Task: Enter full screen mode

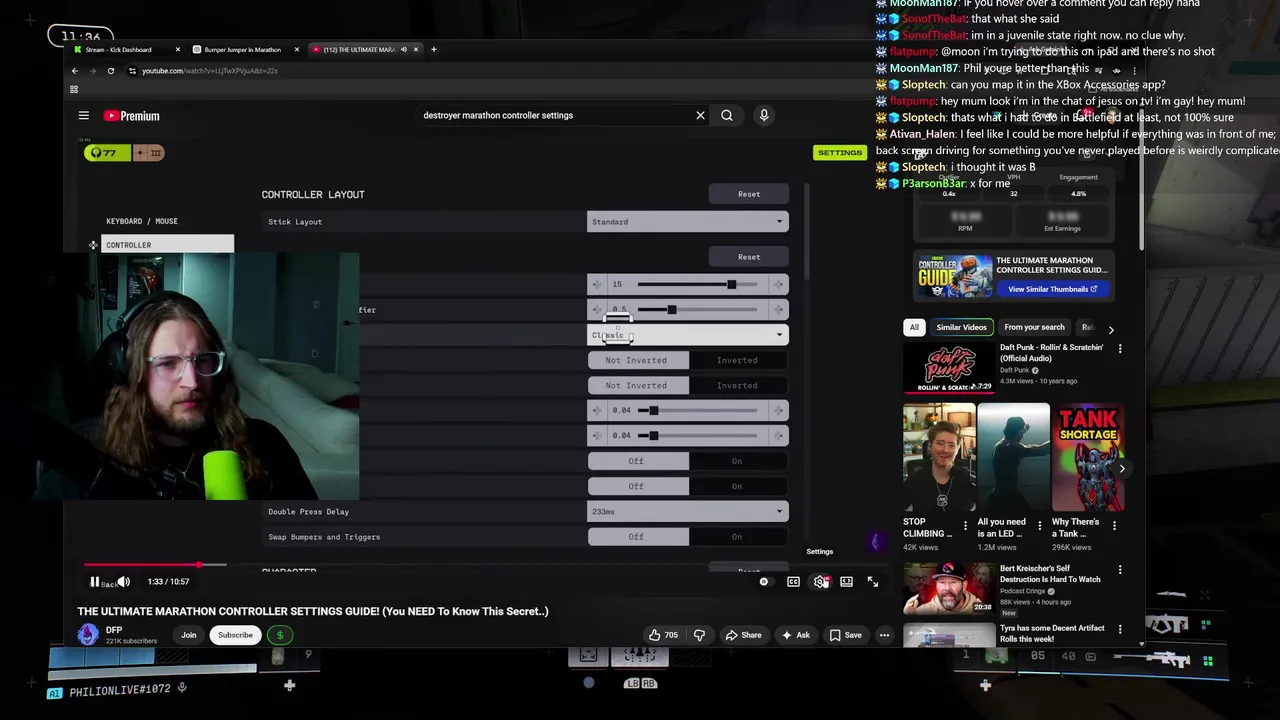Action: [873, 582]
